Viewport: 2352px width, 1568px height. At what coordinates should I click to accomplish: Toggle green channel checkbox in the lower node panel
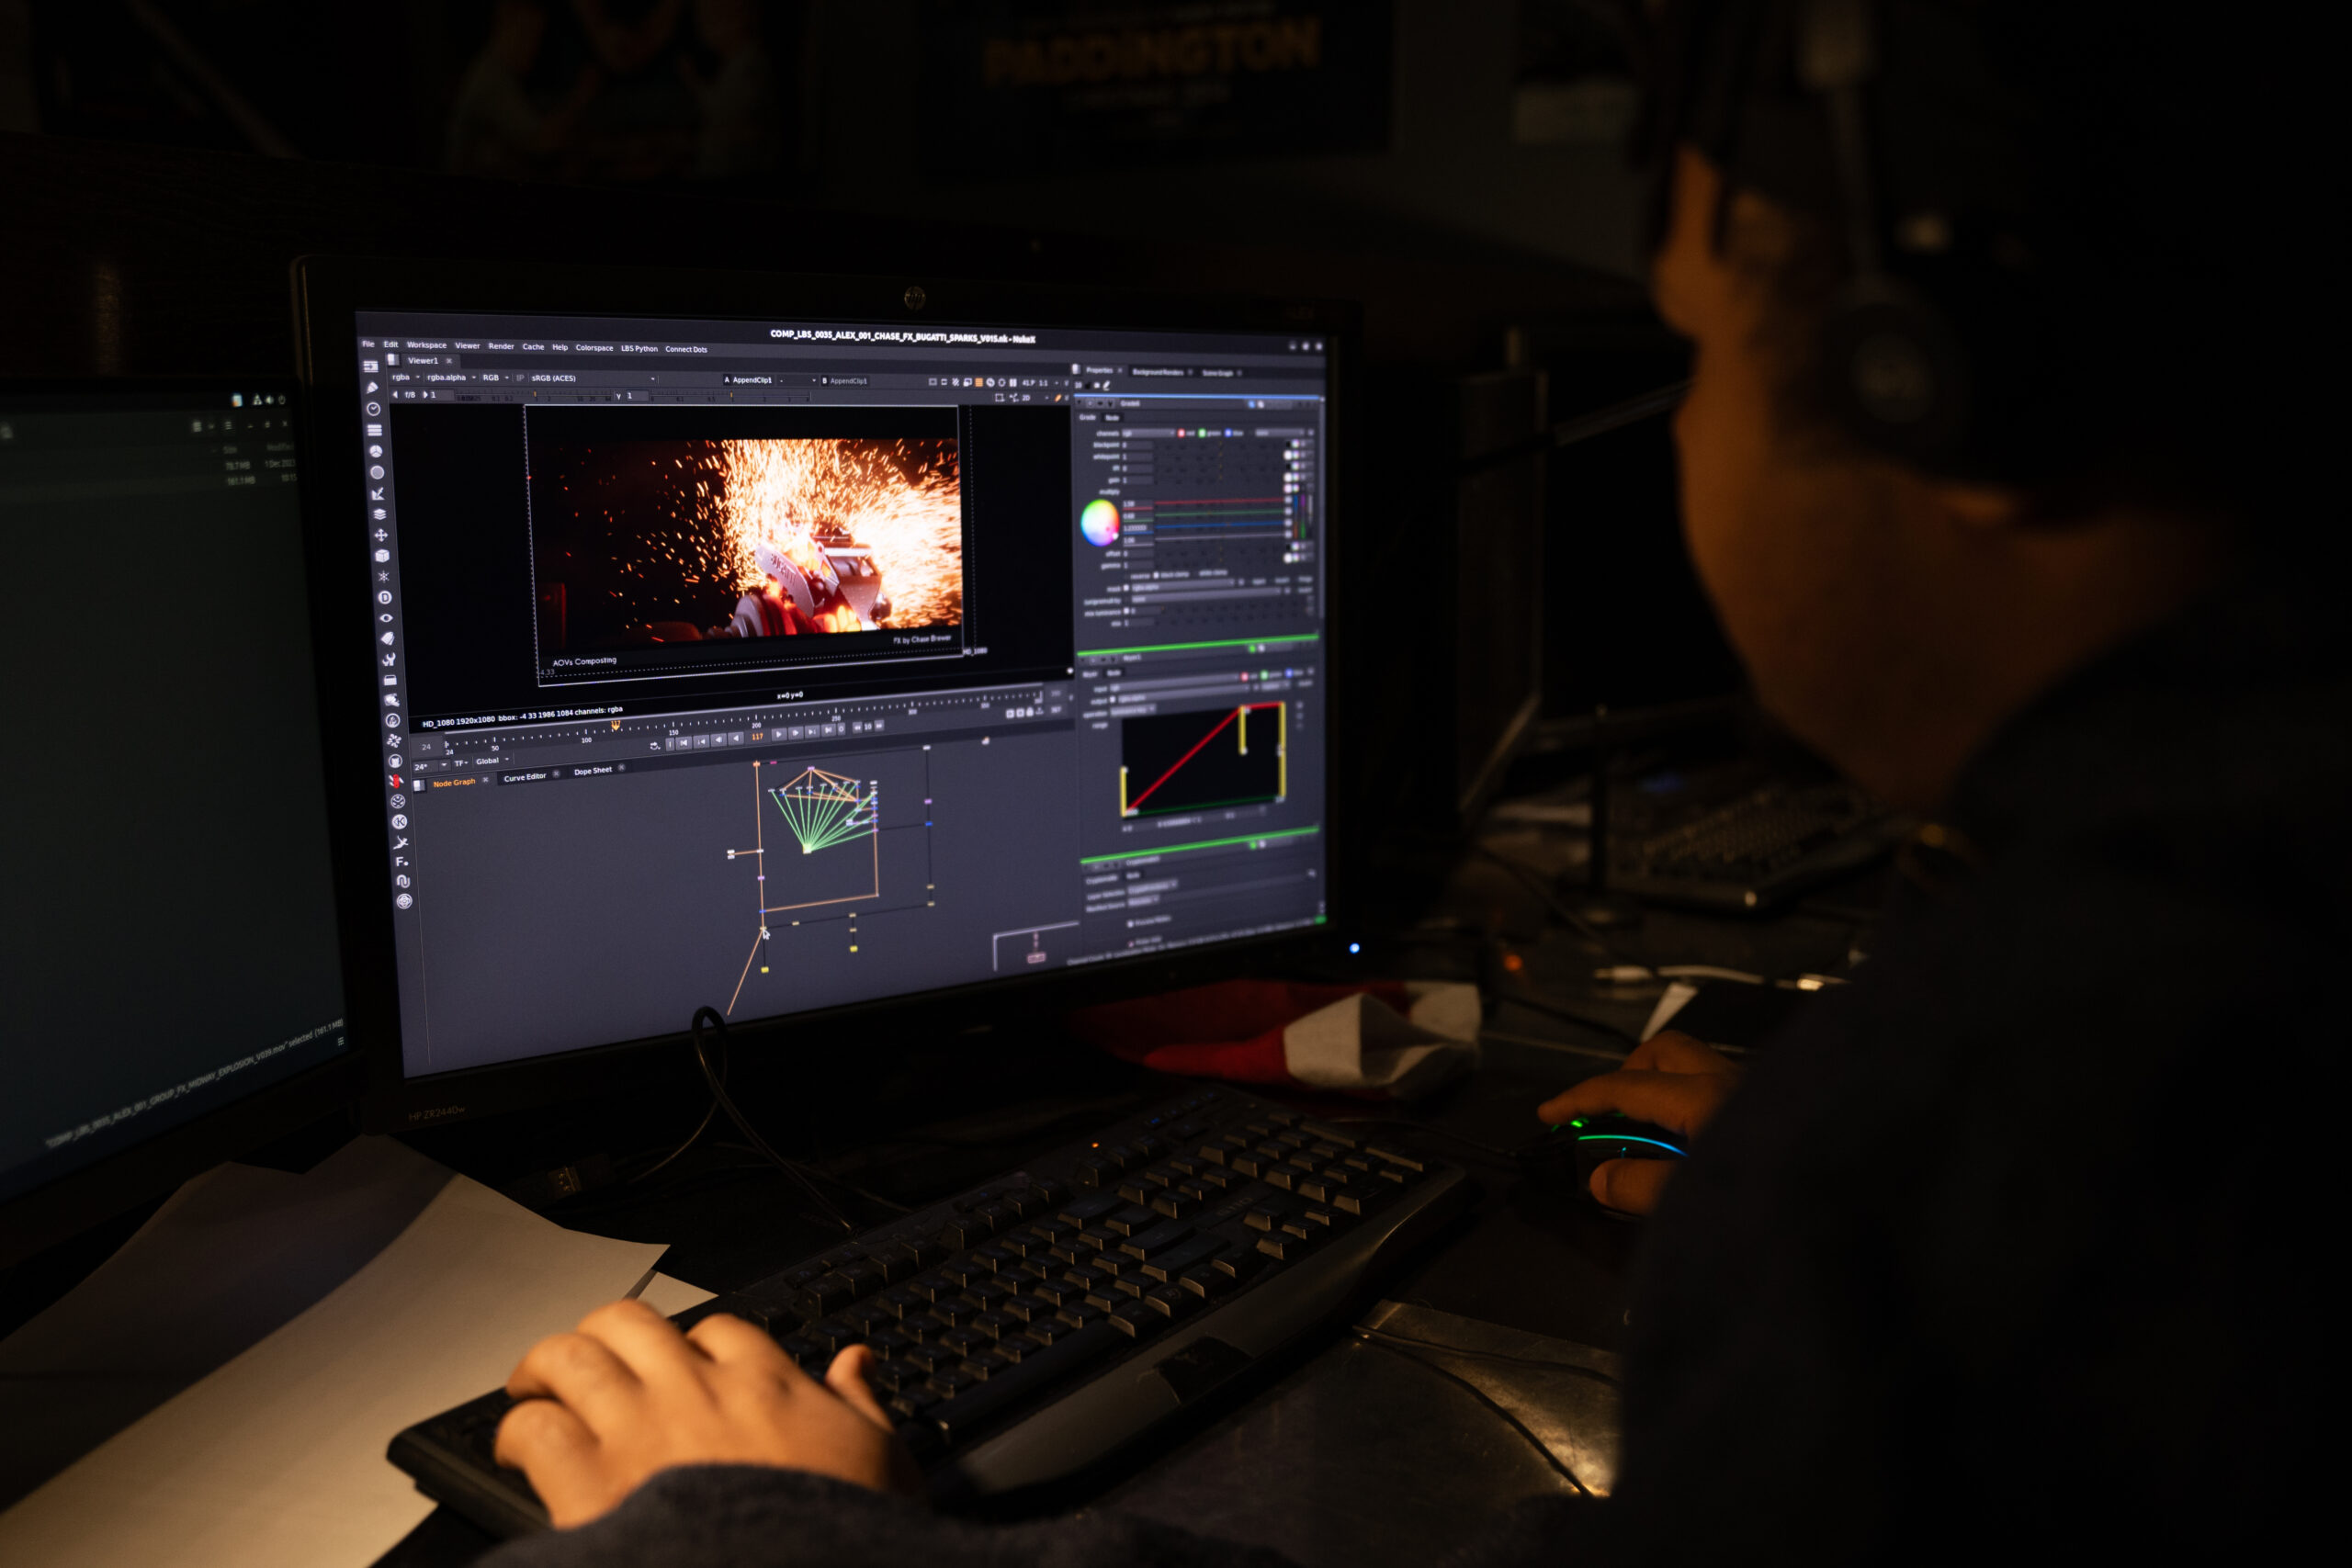click(x=1265, y=675)
